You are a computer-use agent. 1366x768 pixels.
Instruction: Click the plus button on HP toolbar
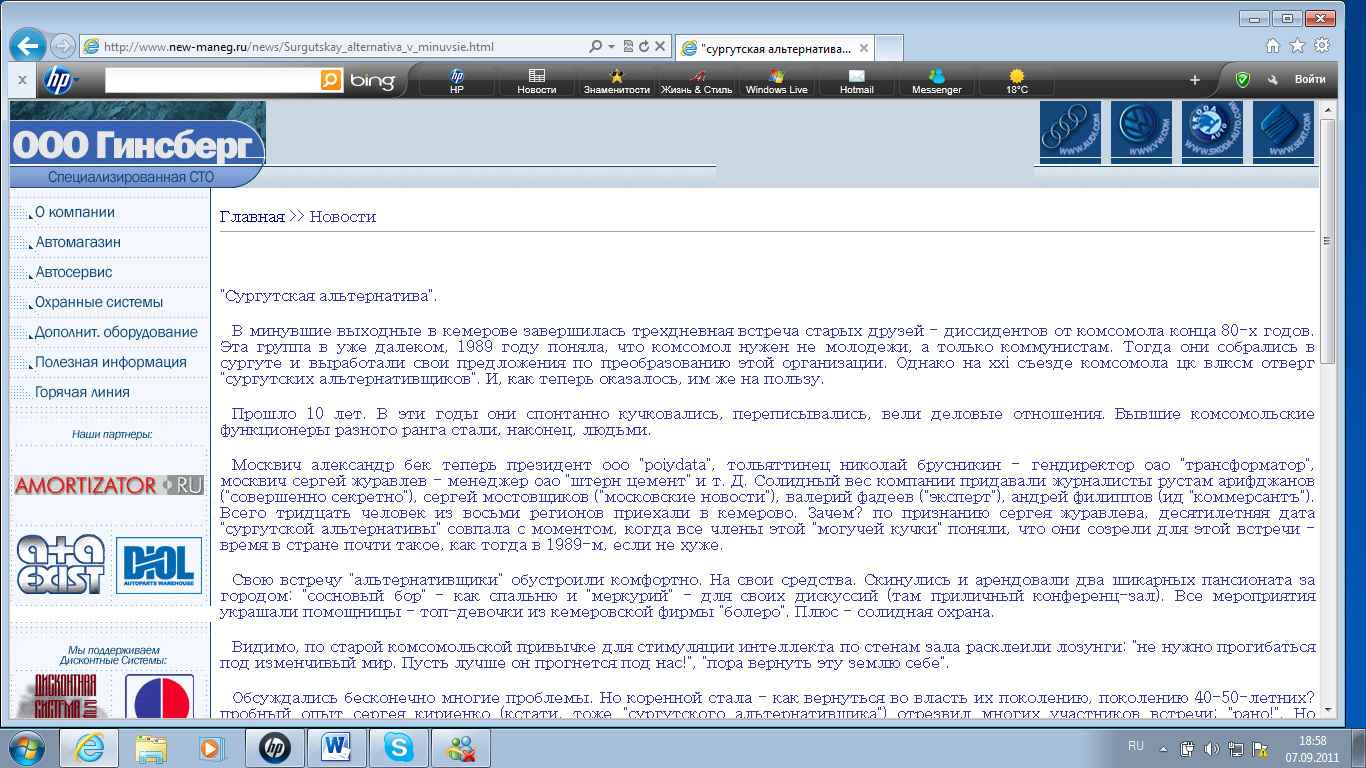click(x=1194, y=80)
